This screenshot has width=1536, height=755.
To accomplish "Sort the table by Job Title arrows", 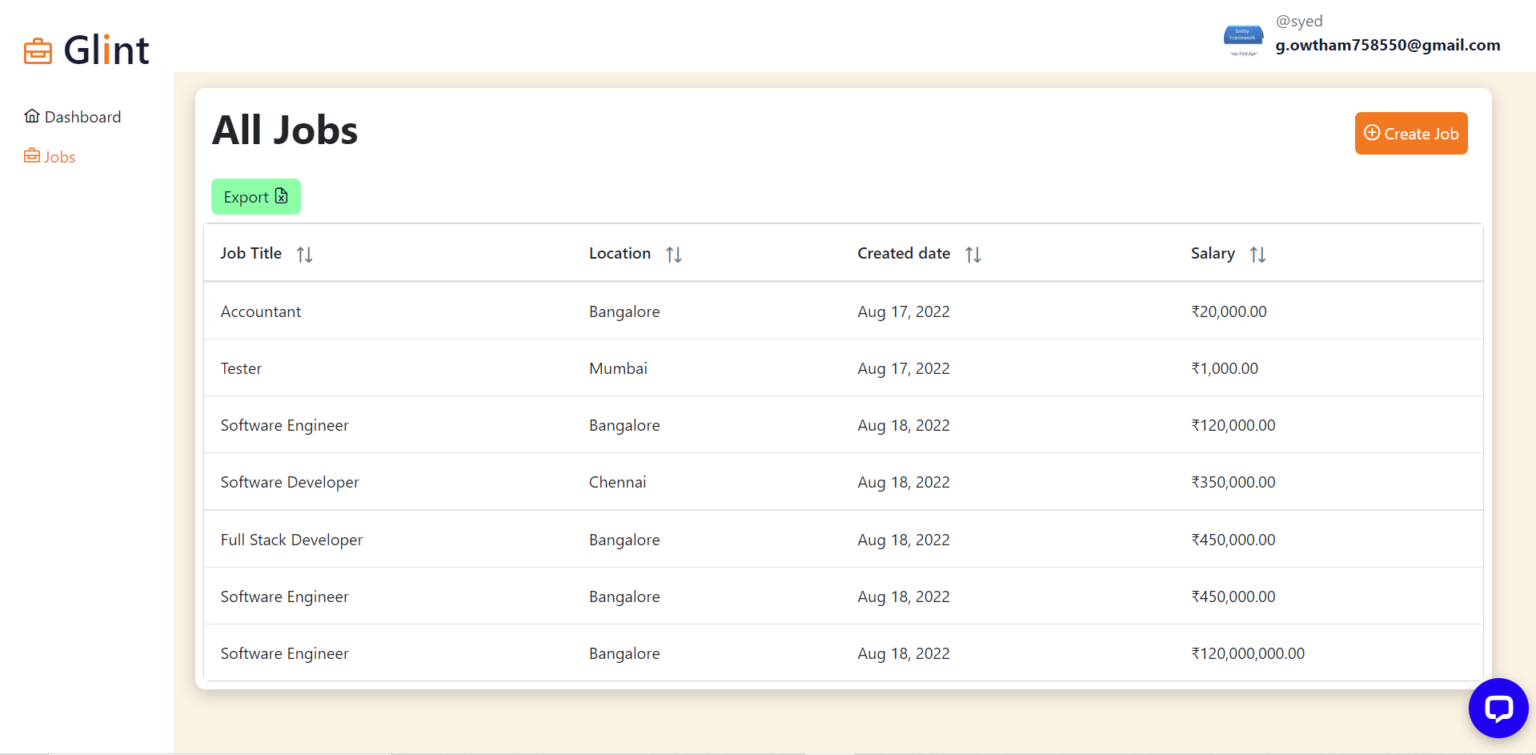I will pos(305,255).
